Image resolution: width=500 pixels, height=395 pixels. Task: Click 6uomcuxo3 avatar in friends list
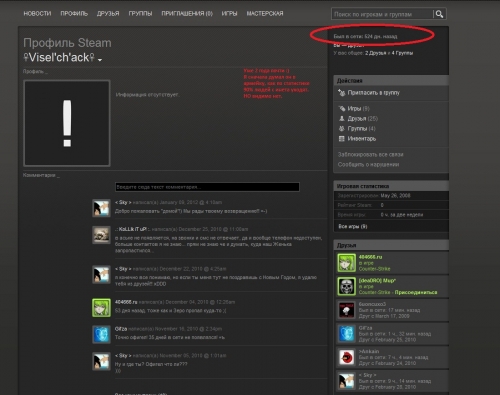click(346, 310)
